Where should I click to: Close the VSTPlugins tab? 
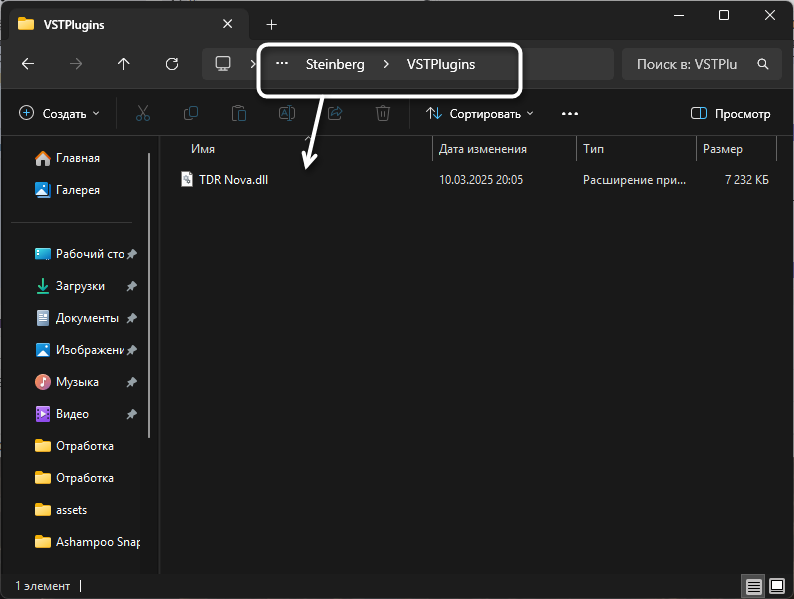(x=228, y=24)
